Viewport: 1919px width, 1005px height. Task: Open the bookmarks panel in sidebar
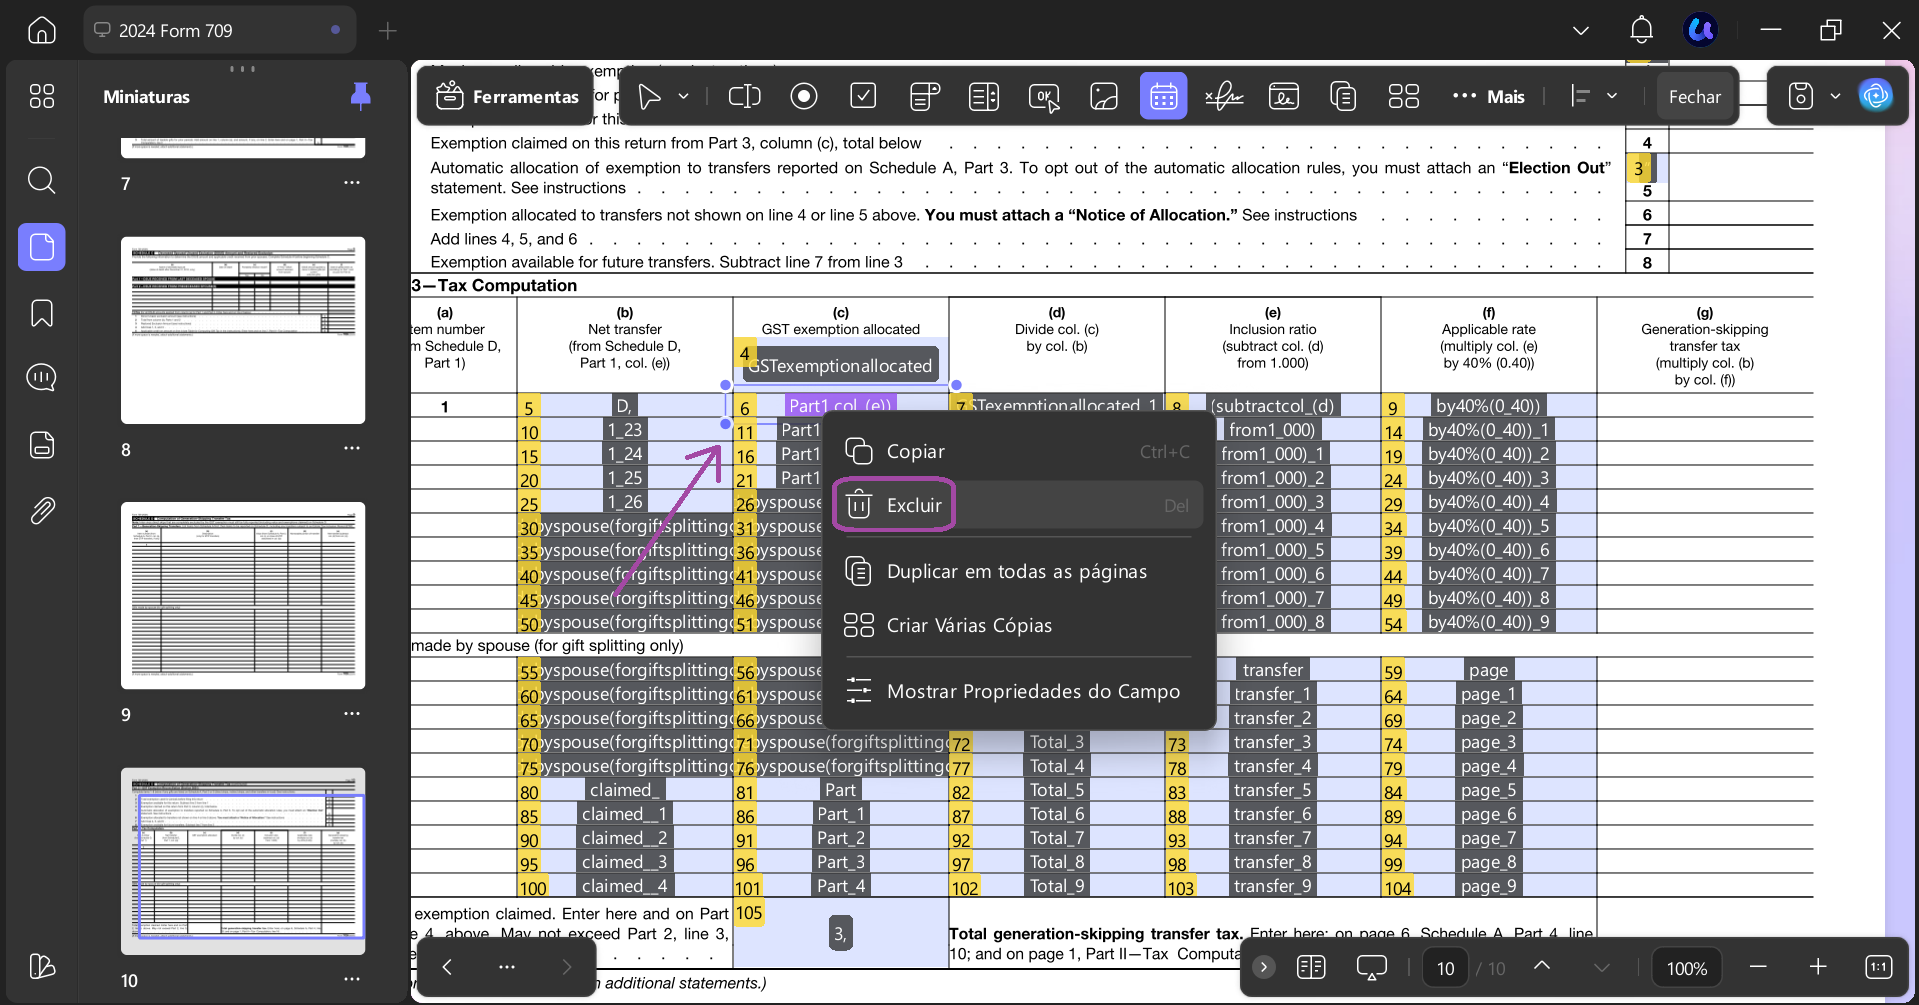[x=41, y=313]
